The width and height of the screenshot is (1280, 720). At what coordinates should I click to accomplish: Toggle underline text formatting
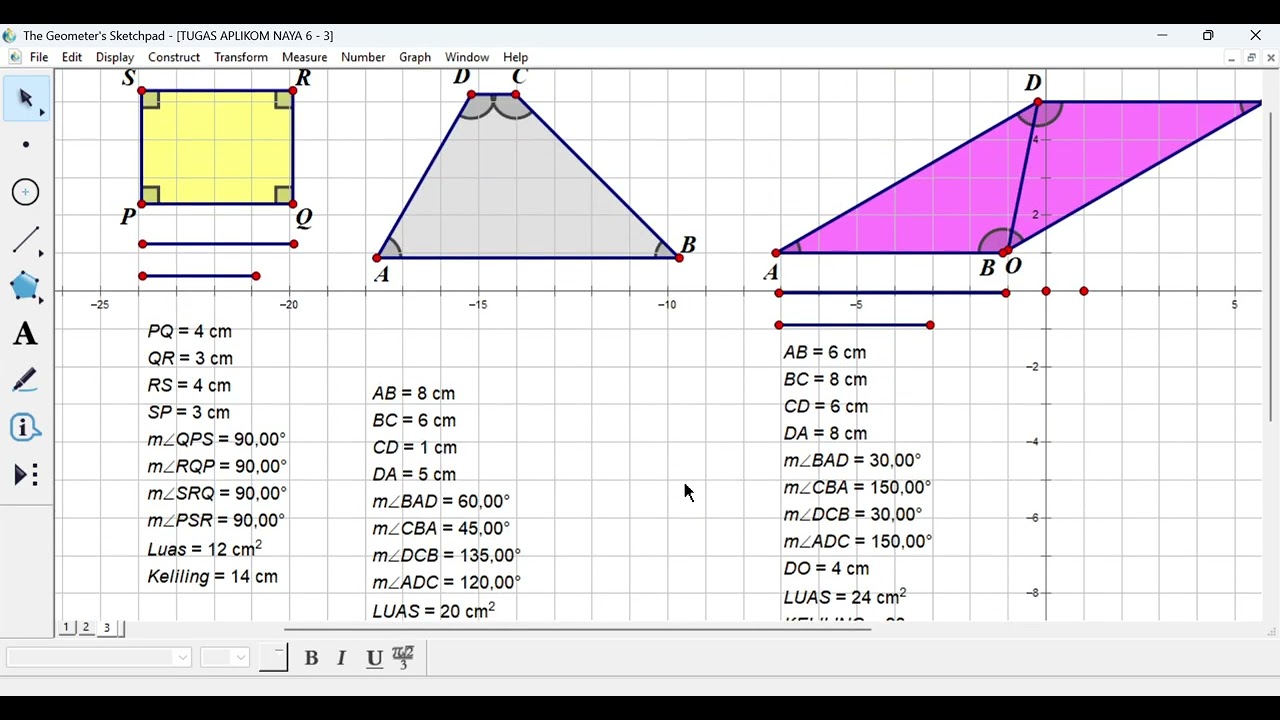374,658
